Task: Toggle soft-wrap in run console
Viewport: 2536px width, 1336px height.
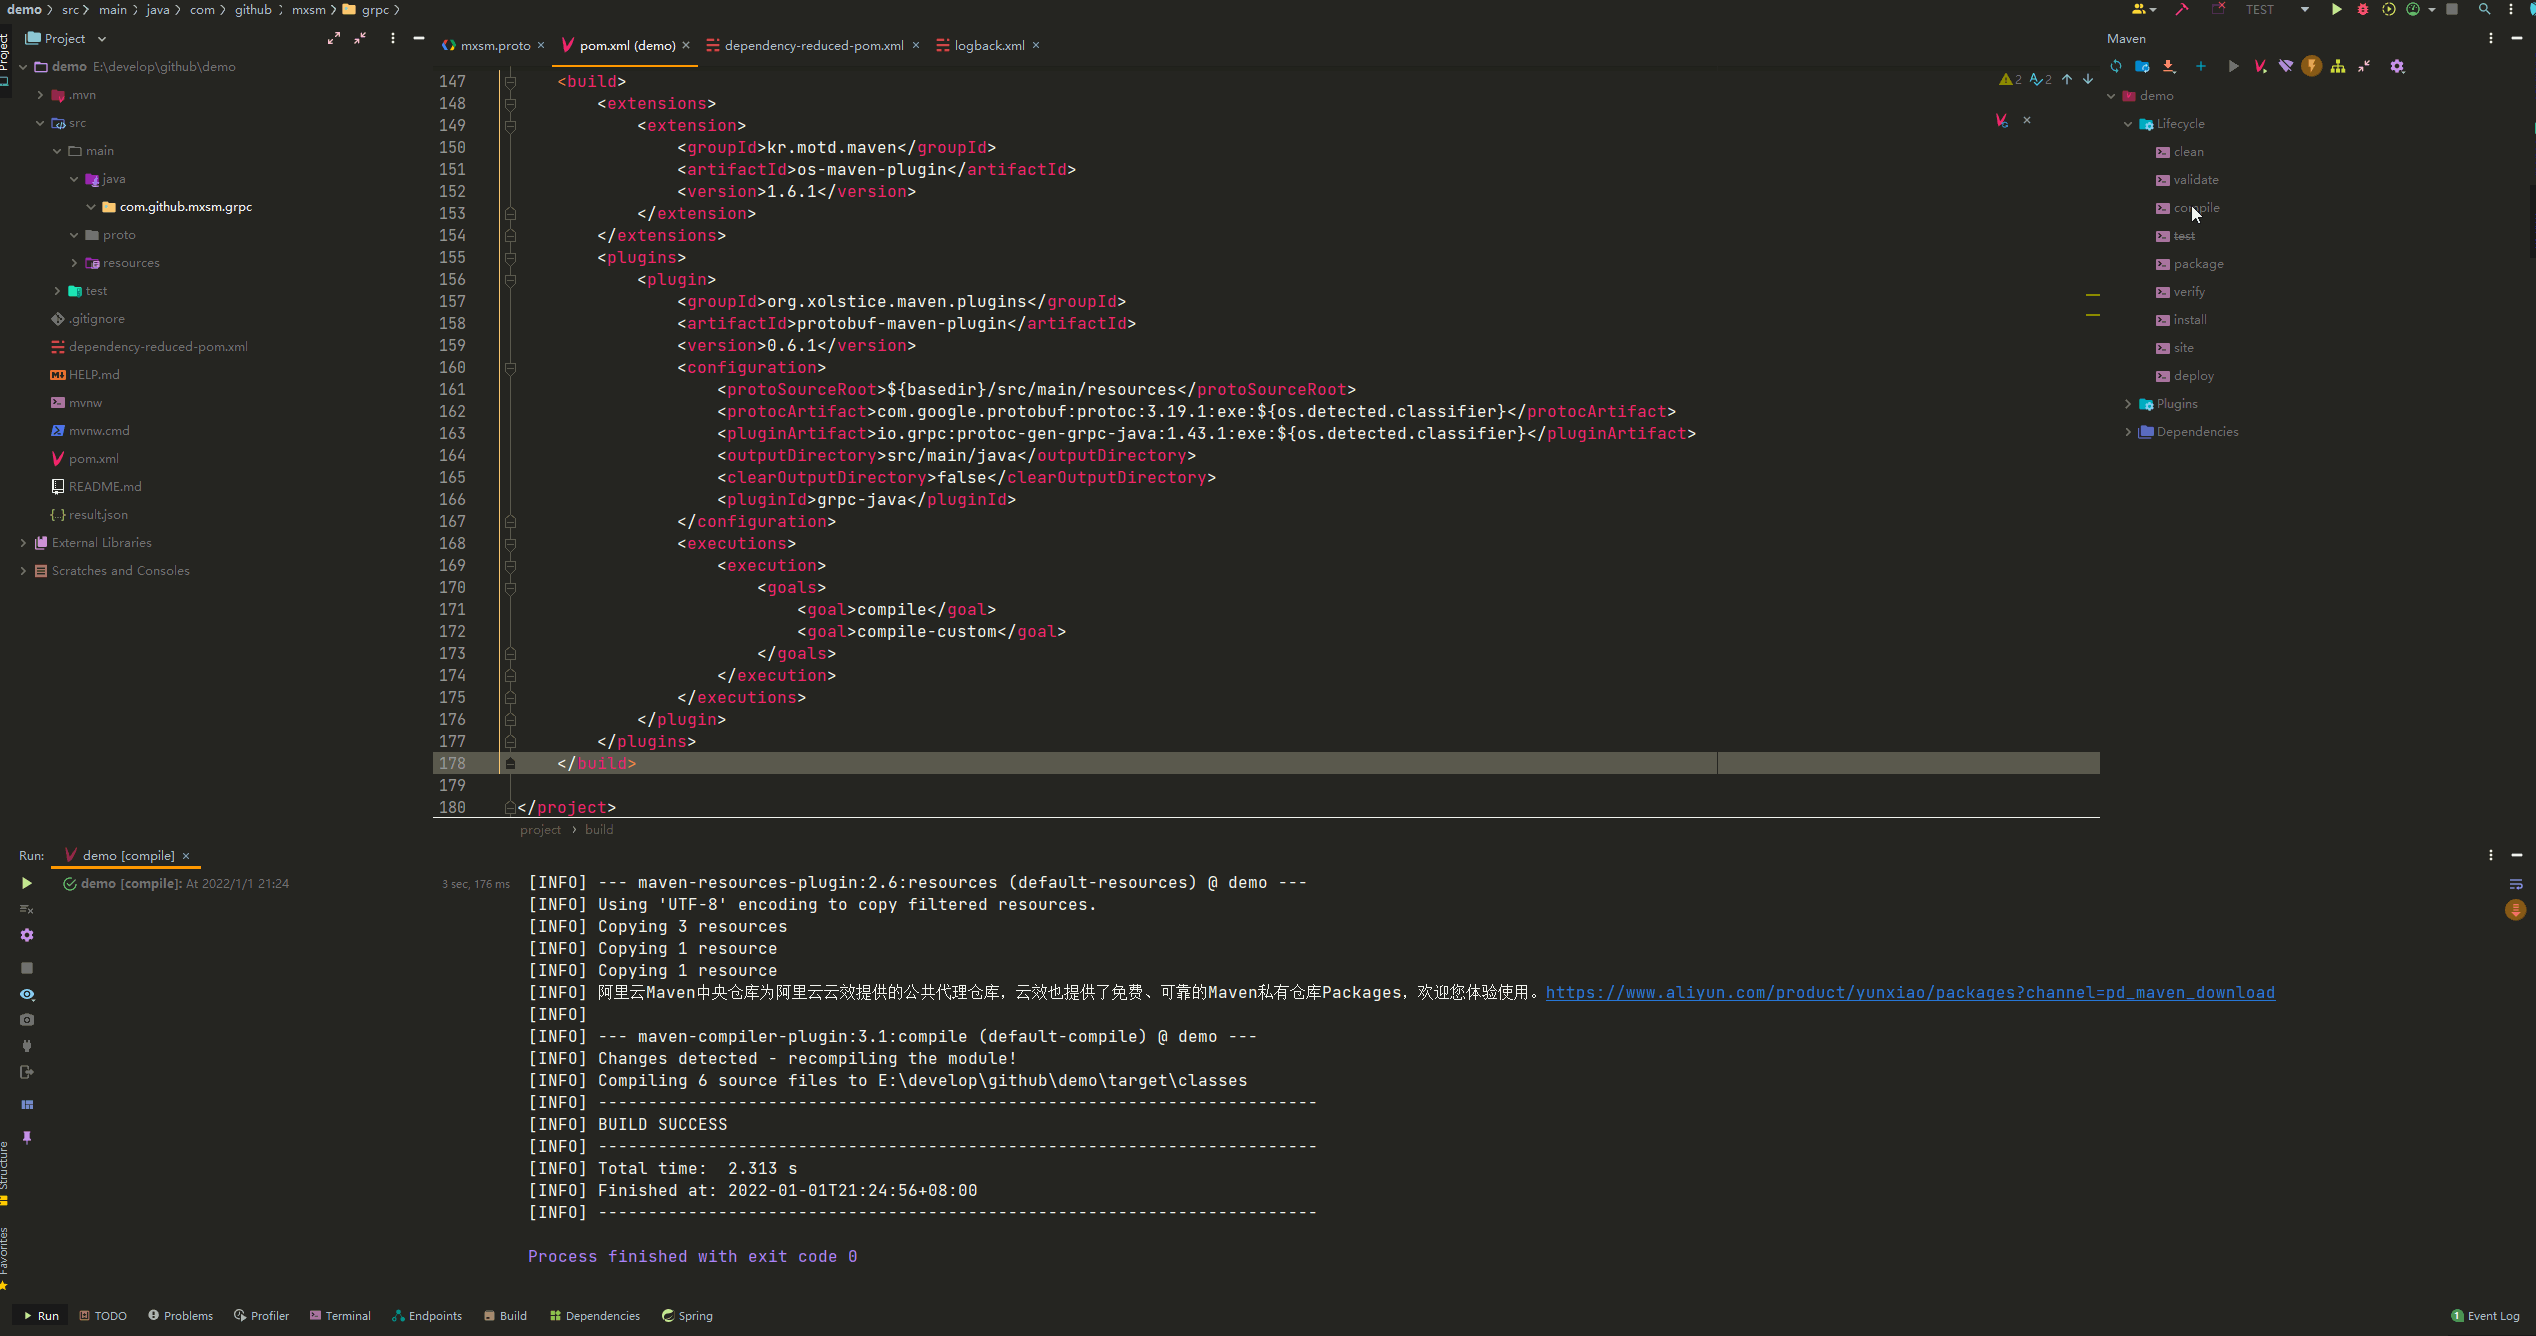Action: pyautogui.click(x=2516, y=884)
